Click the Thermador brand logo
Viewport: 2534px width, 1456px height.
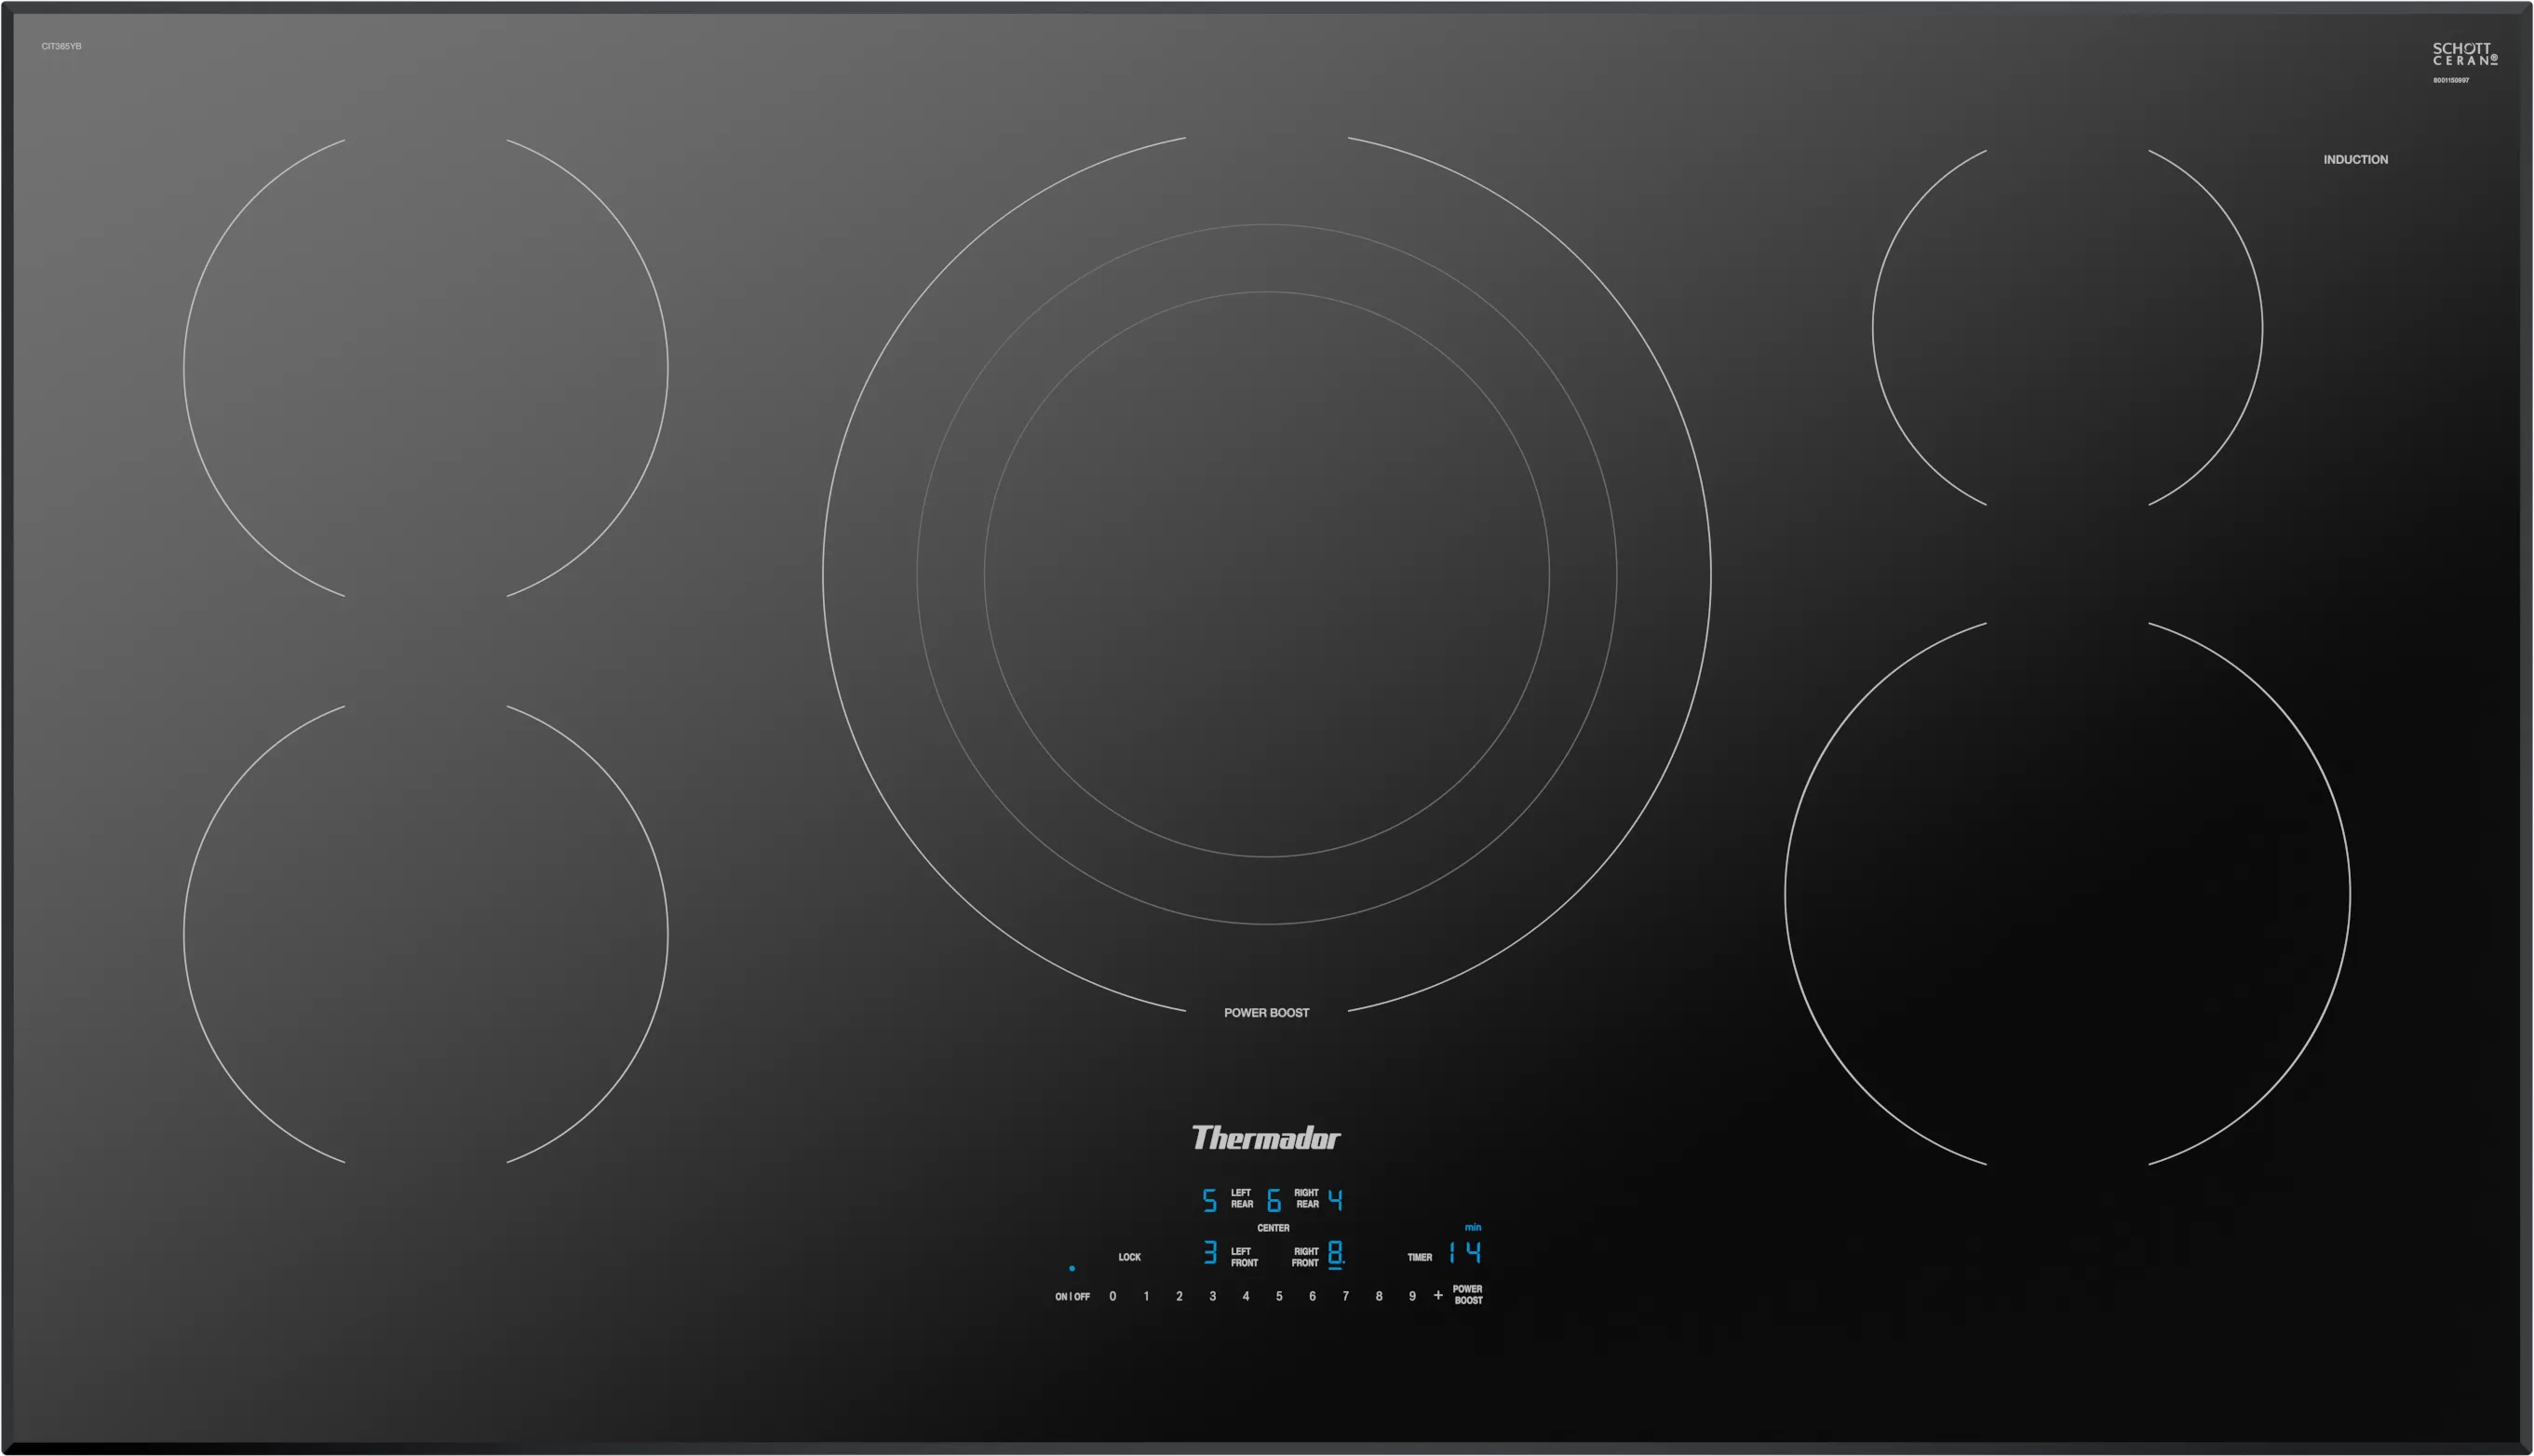(x=1266, y=1138)
